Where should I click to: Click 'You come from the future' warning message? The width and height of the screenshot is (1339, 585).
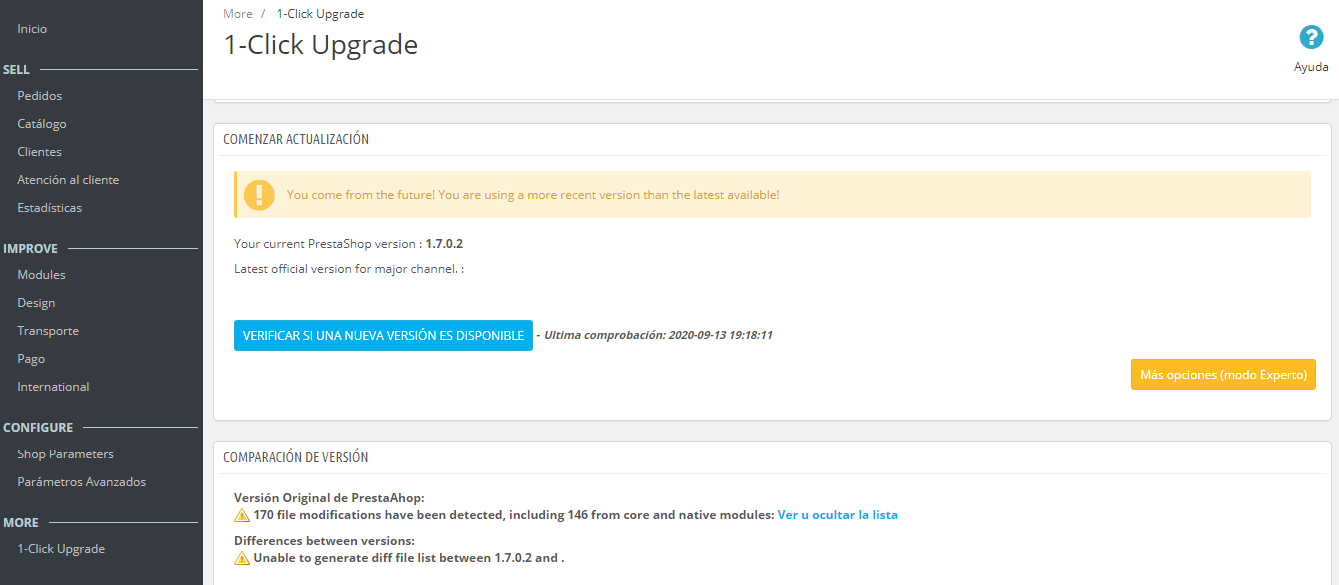(533, 195)
